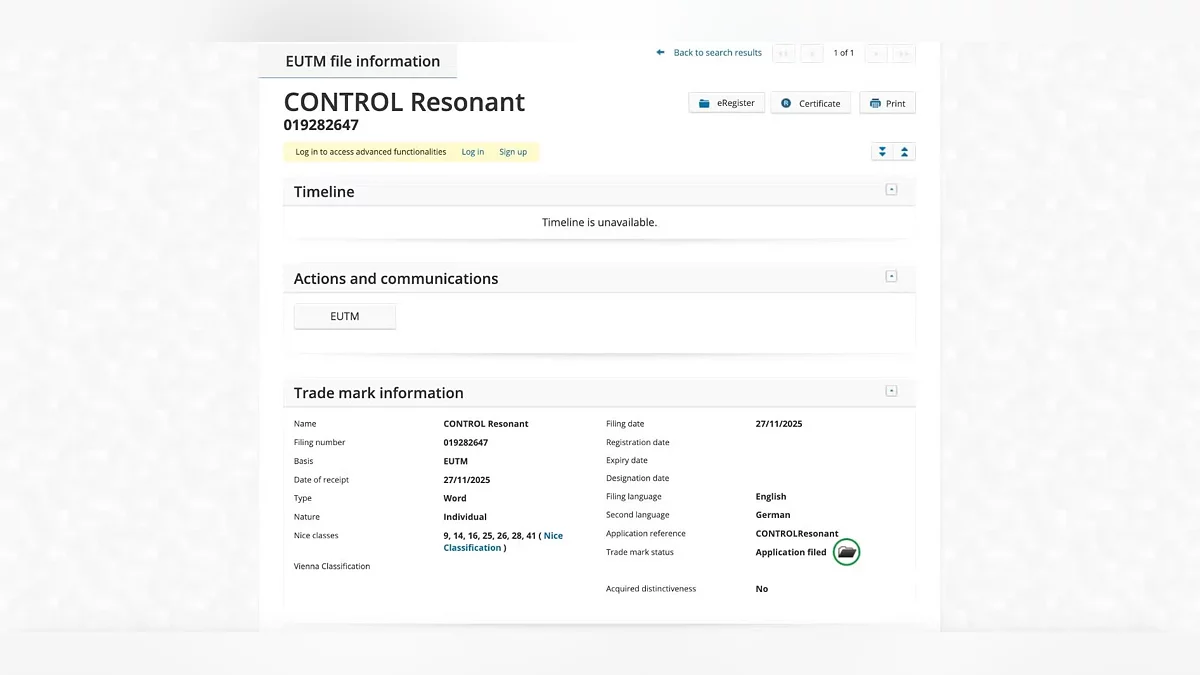Viewport: 1200px width, 675px height.
Task: Click the Sign up link
Action: coord(513,152)
